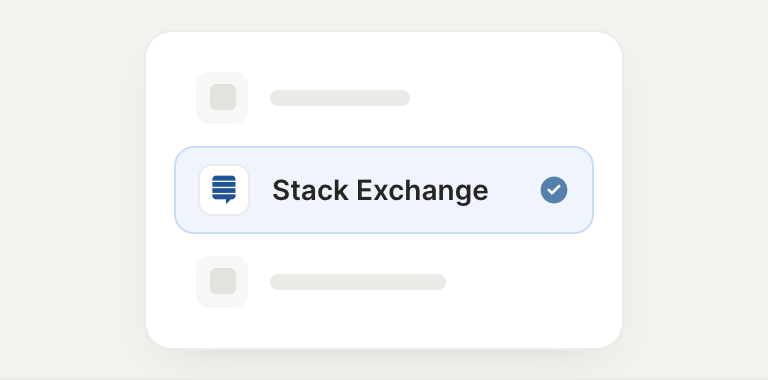Select the Stack Exchange list option

pos(384,190)
